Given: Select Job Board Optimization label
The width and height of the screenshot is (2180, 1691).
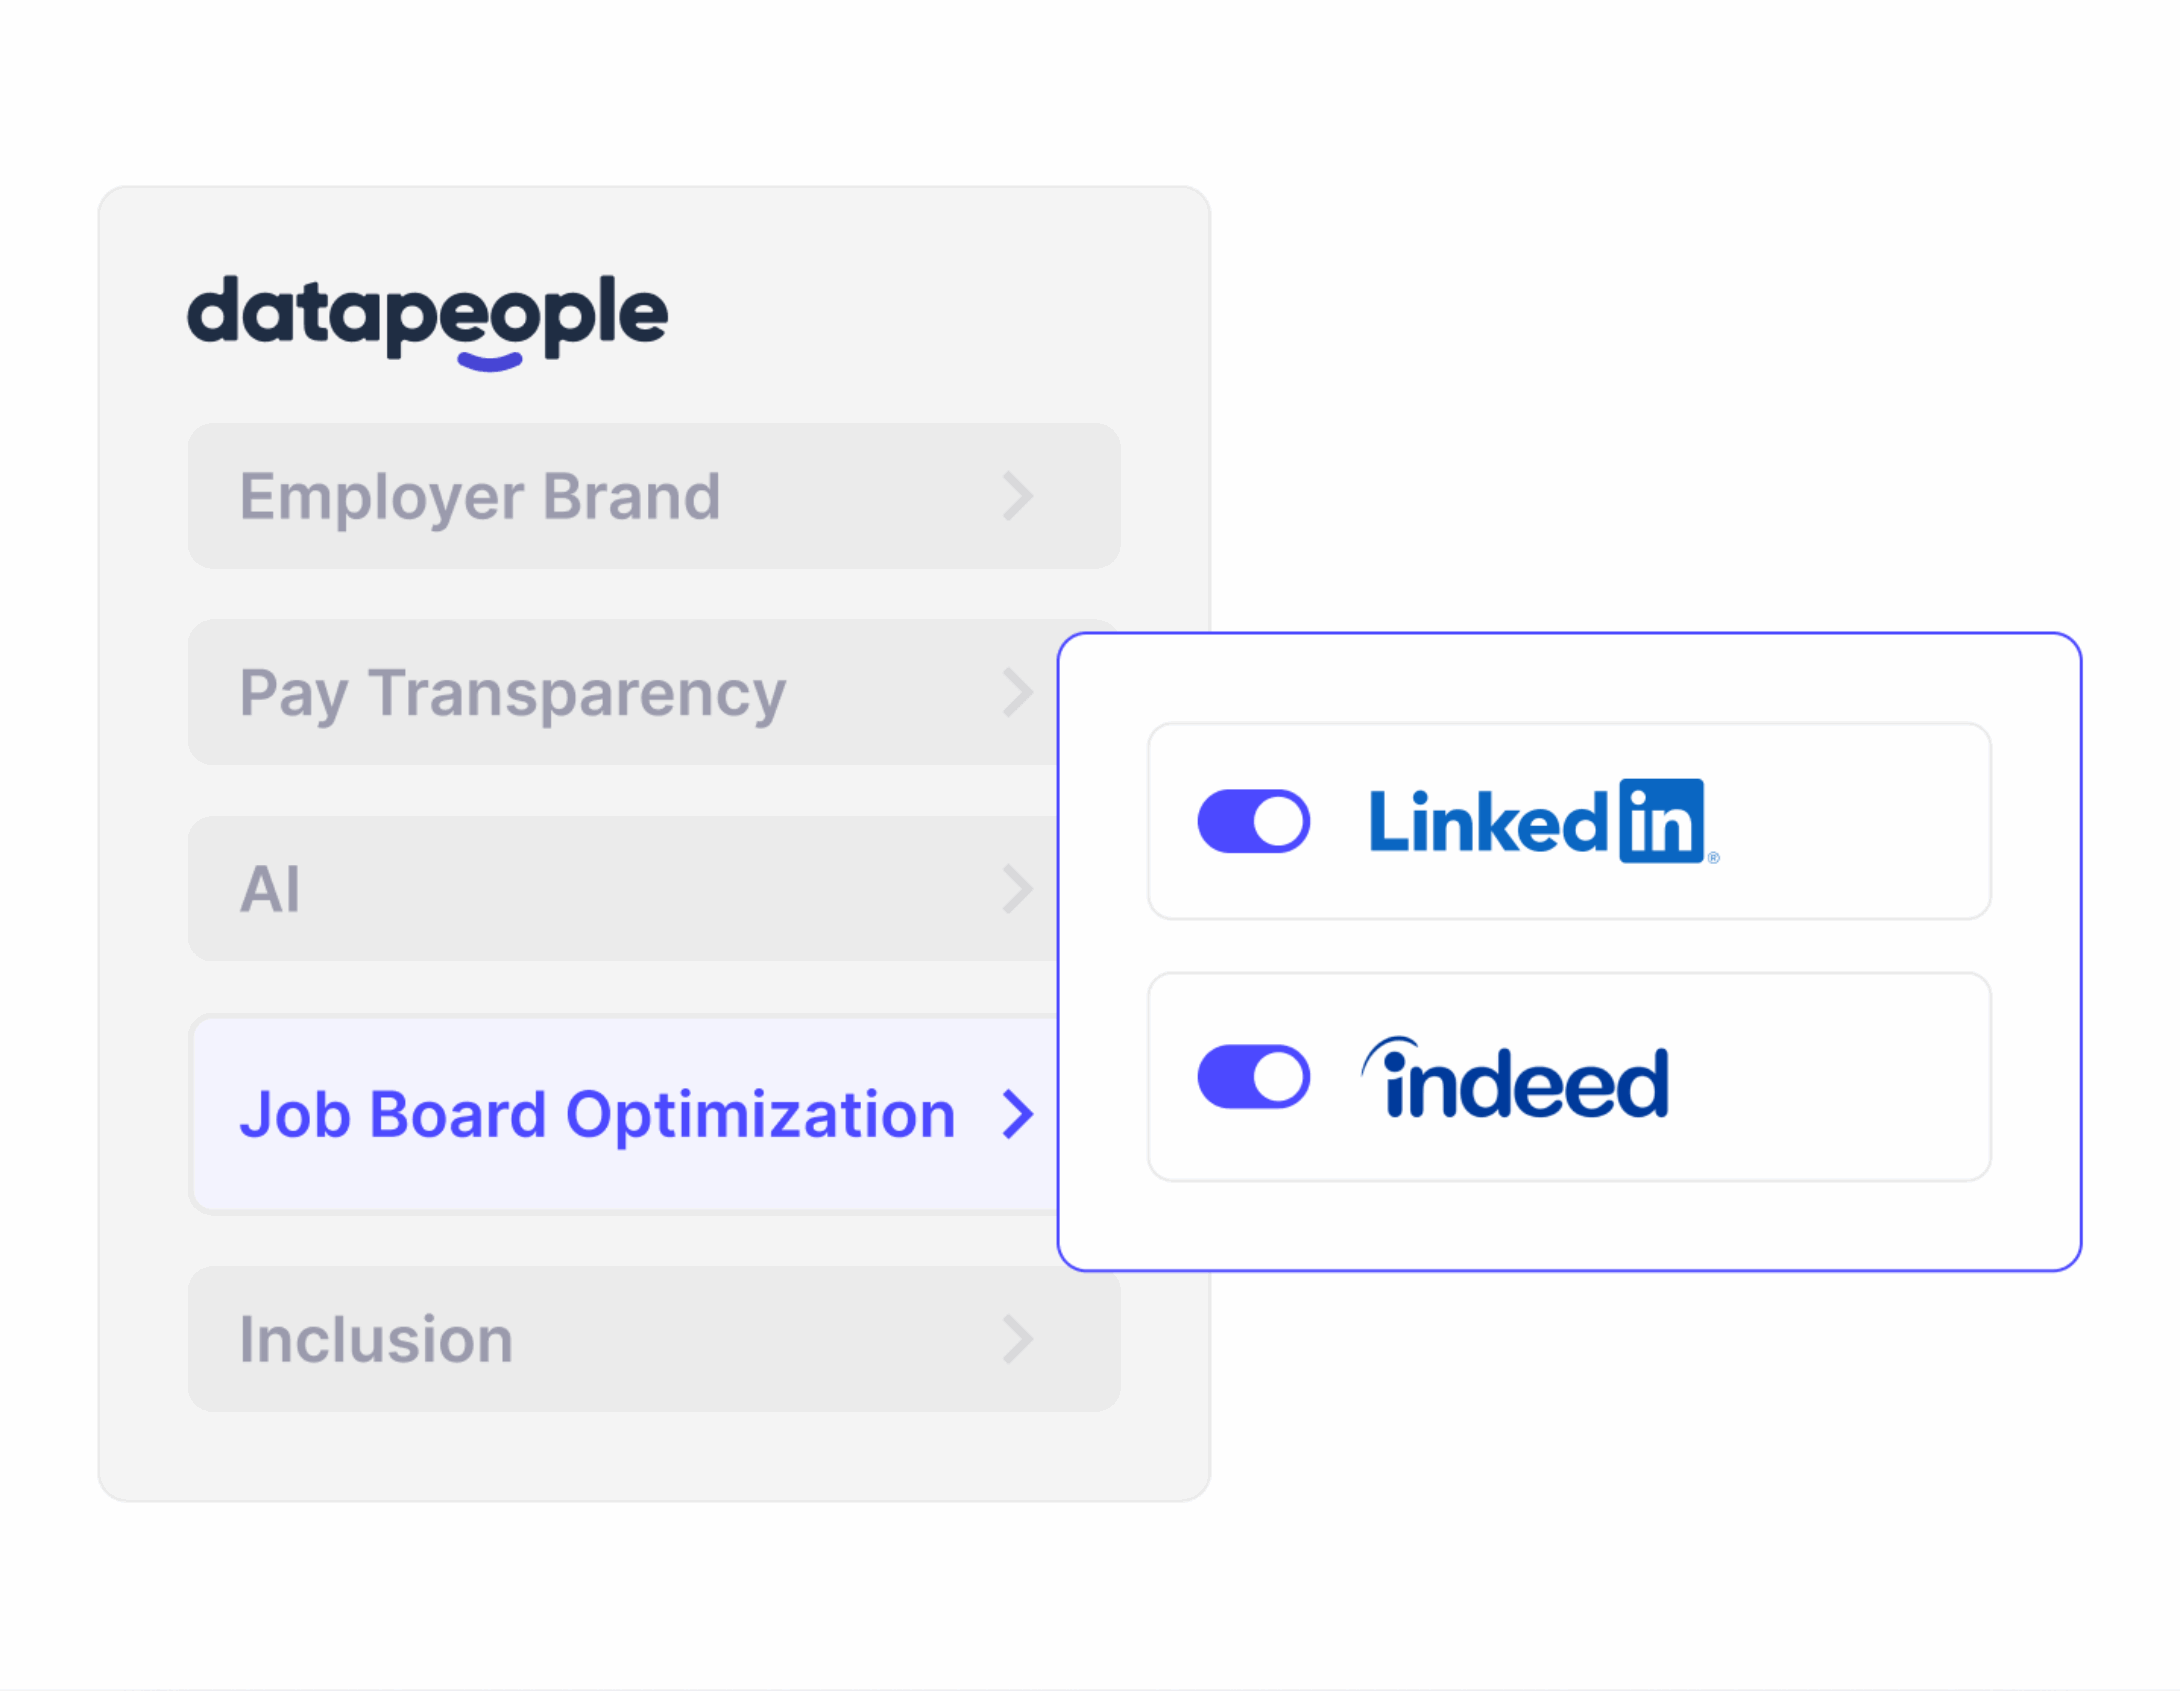Looking at the screenshot, I should 597,1114.
